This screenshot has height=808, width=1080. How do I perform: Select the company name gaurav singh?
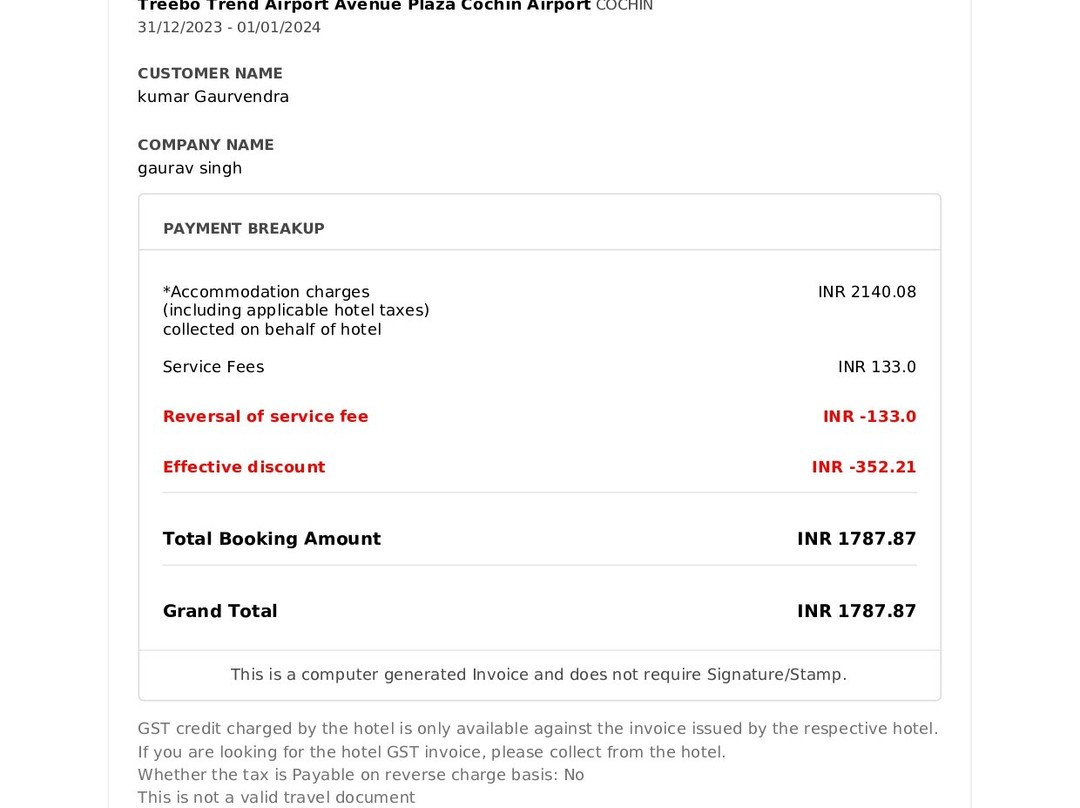pyautogui.click(x=190, y=168)
